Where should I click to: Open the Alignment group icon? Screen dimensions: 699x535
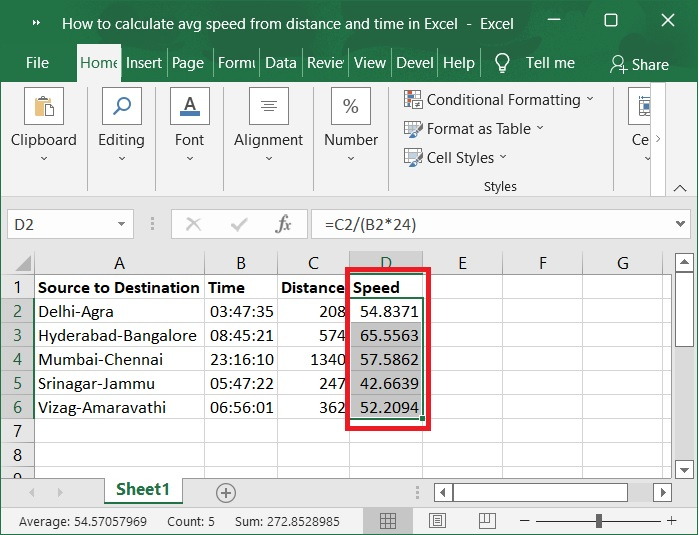pyautogui.click(x=268, y=107)
